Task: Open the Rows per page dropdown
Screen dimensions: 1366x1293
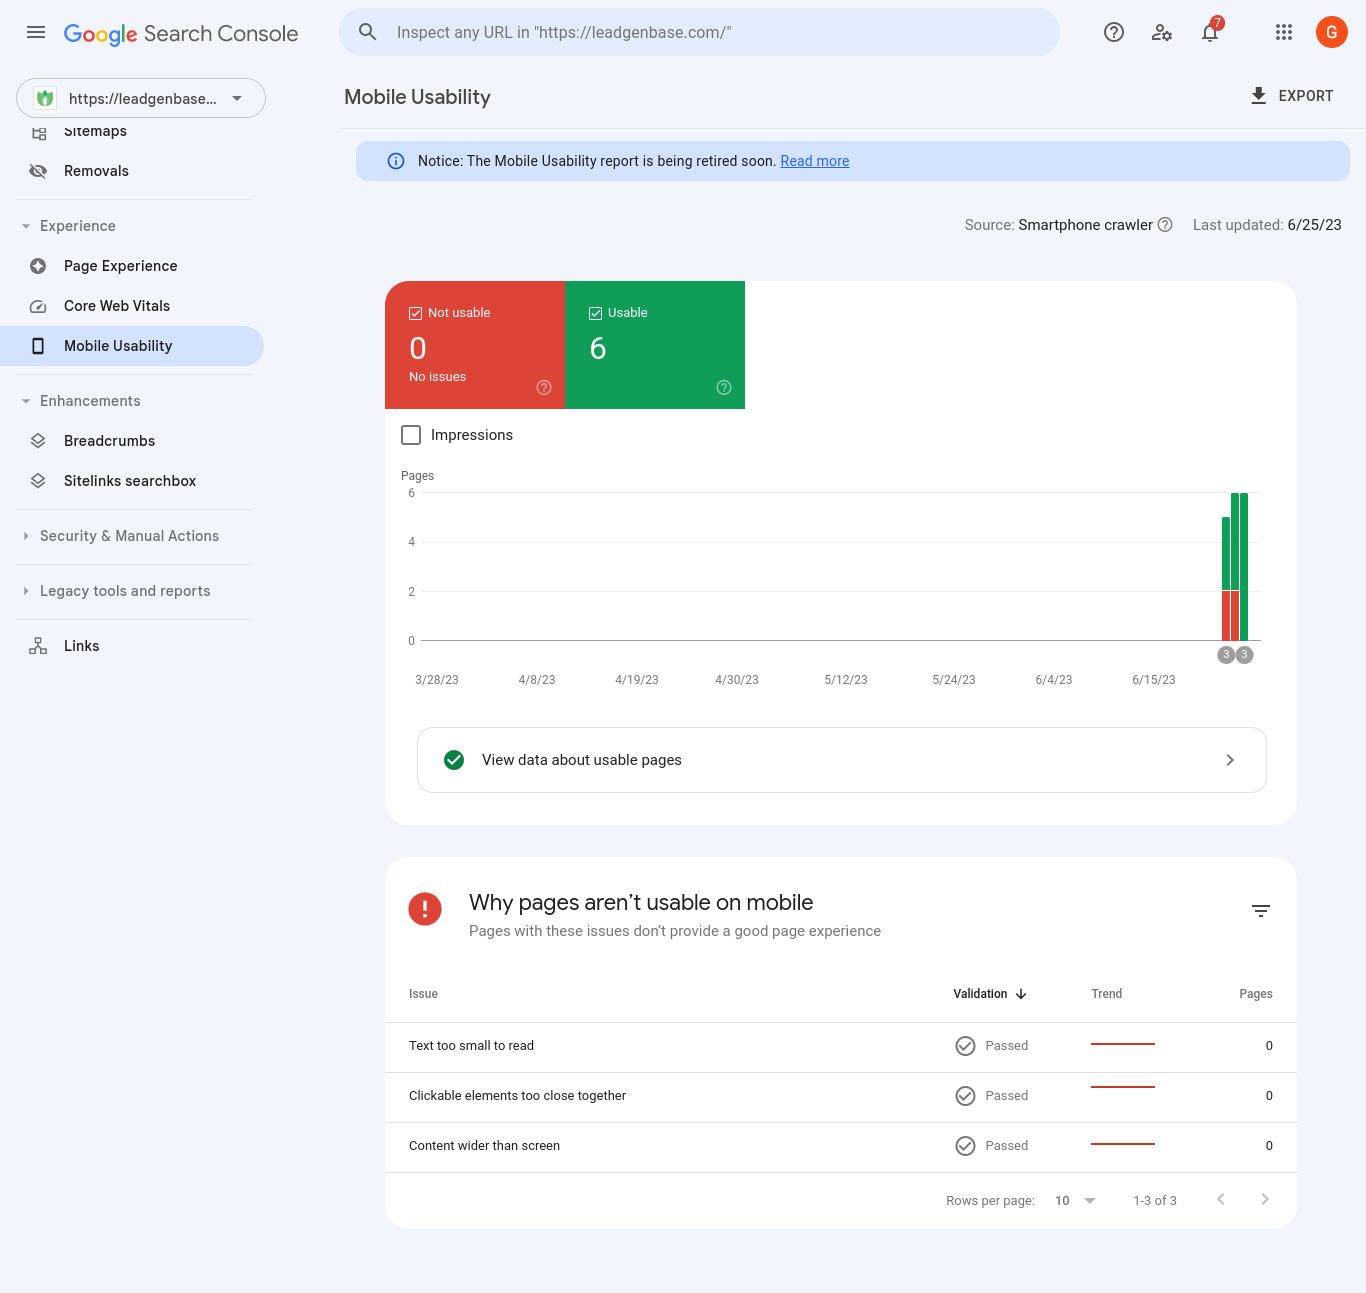Action: tap(1075, 1200)
